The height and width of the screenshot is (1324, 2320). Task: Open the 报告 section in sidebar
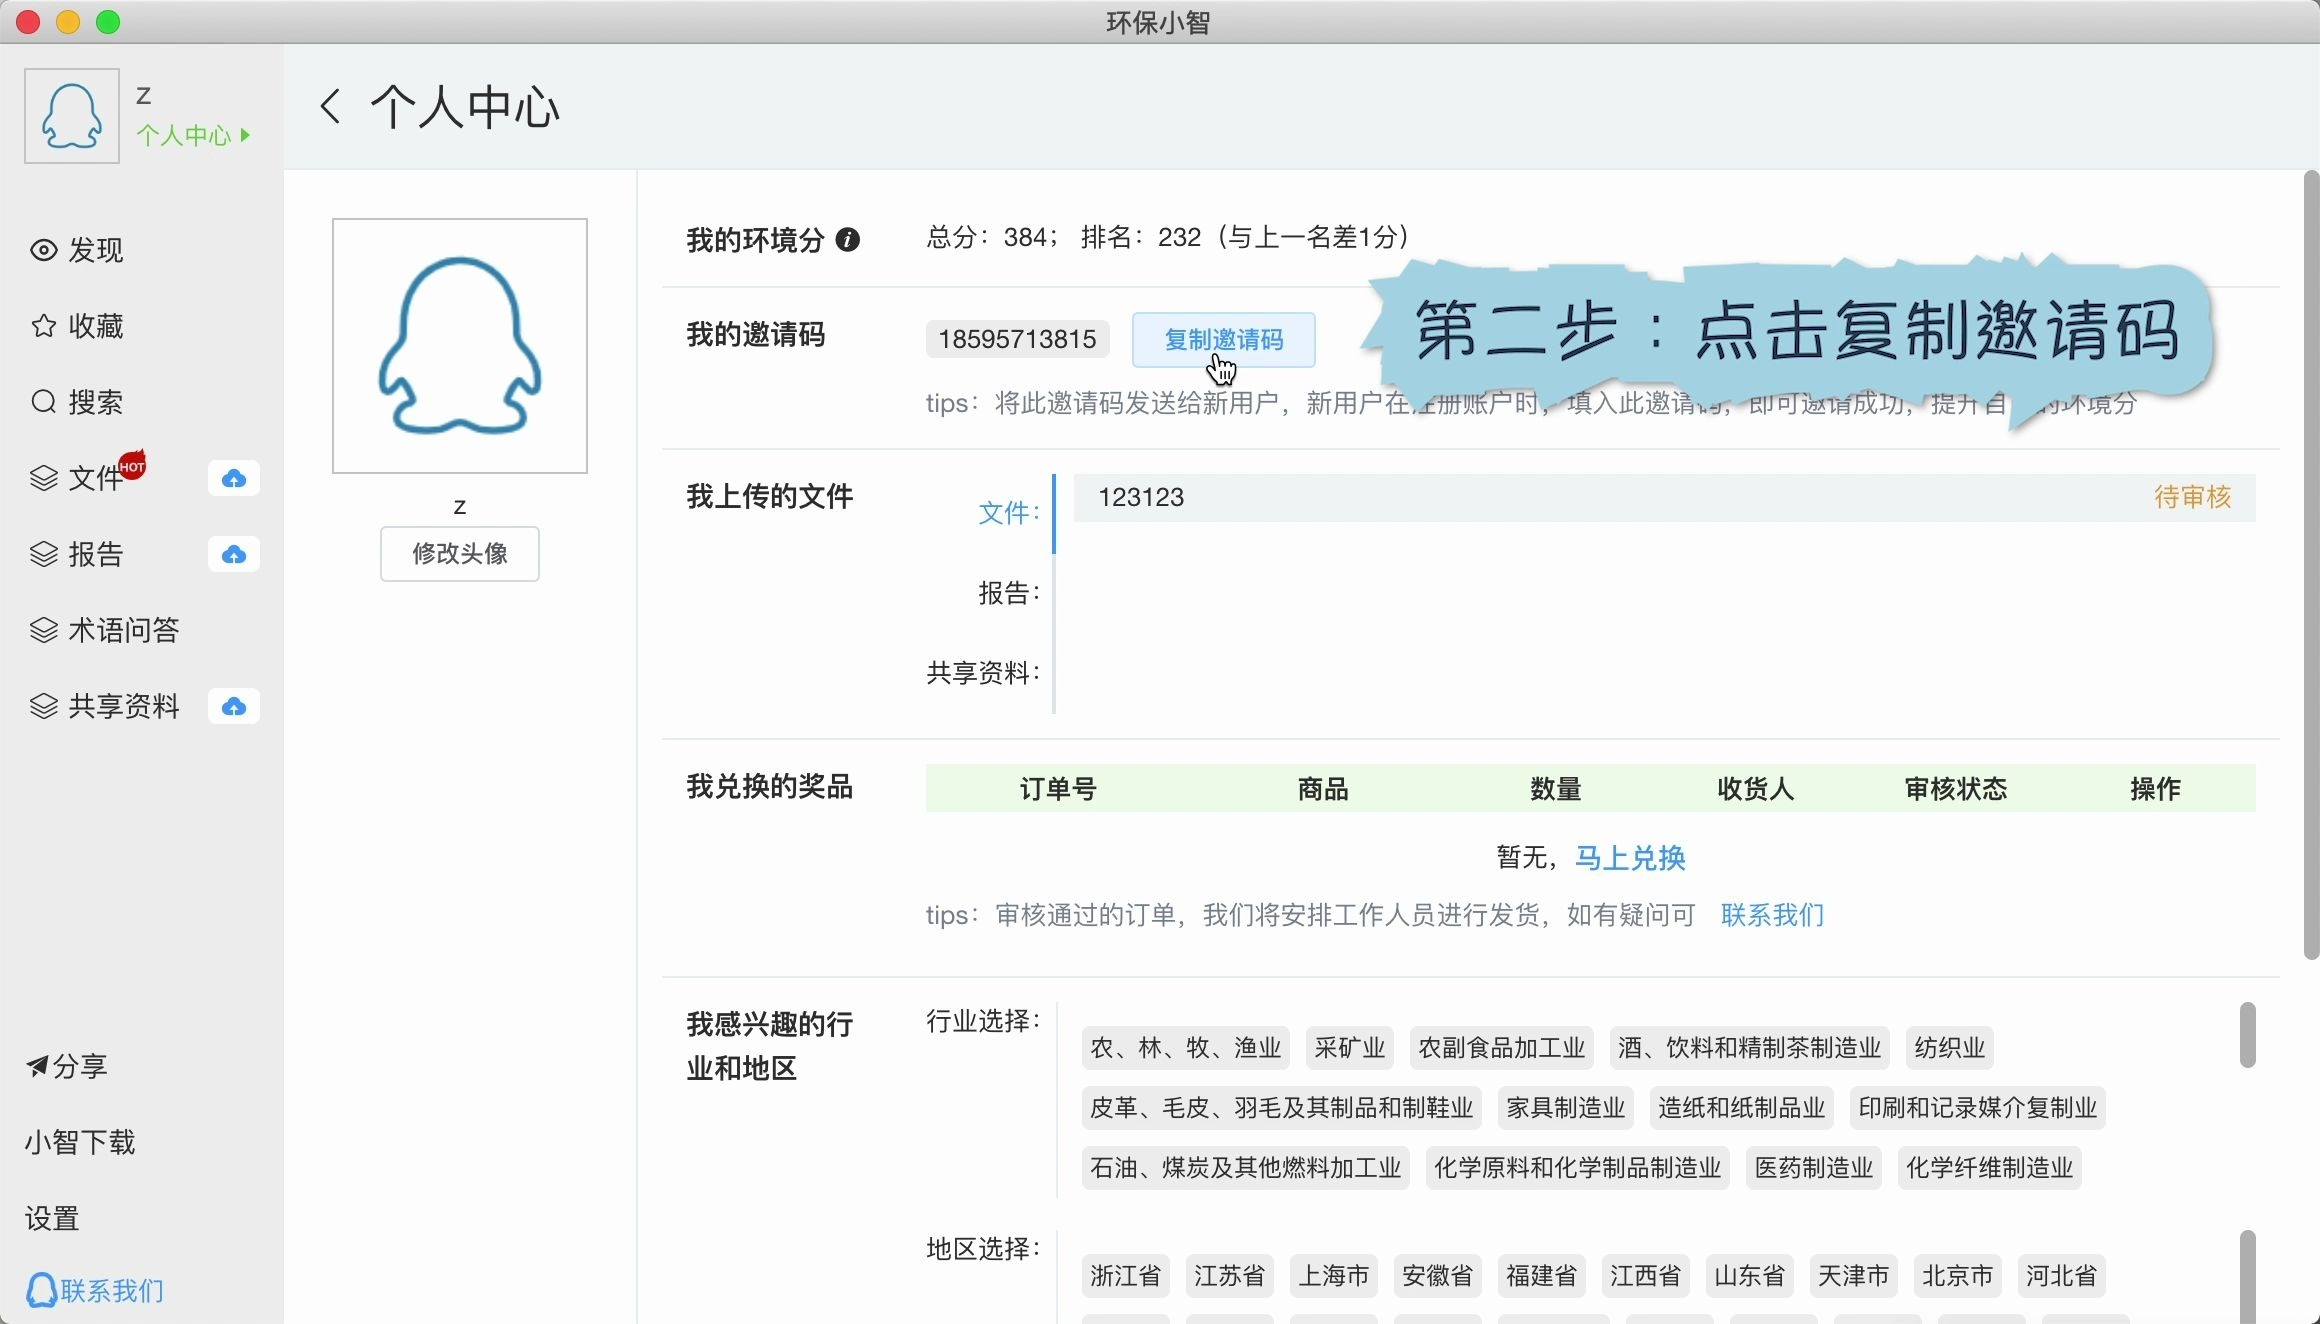96,554
